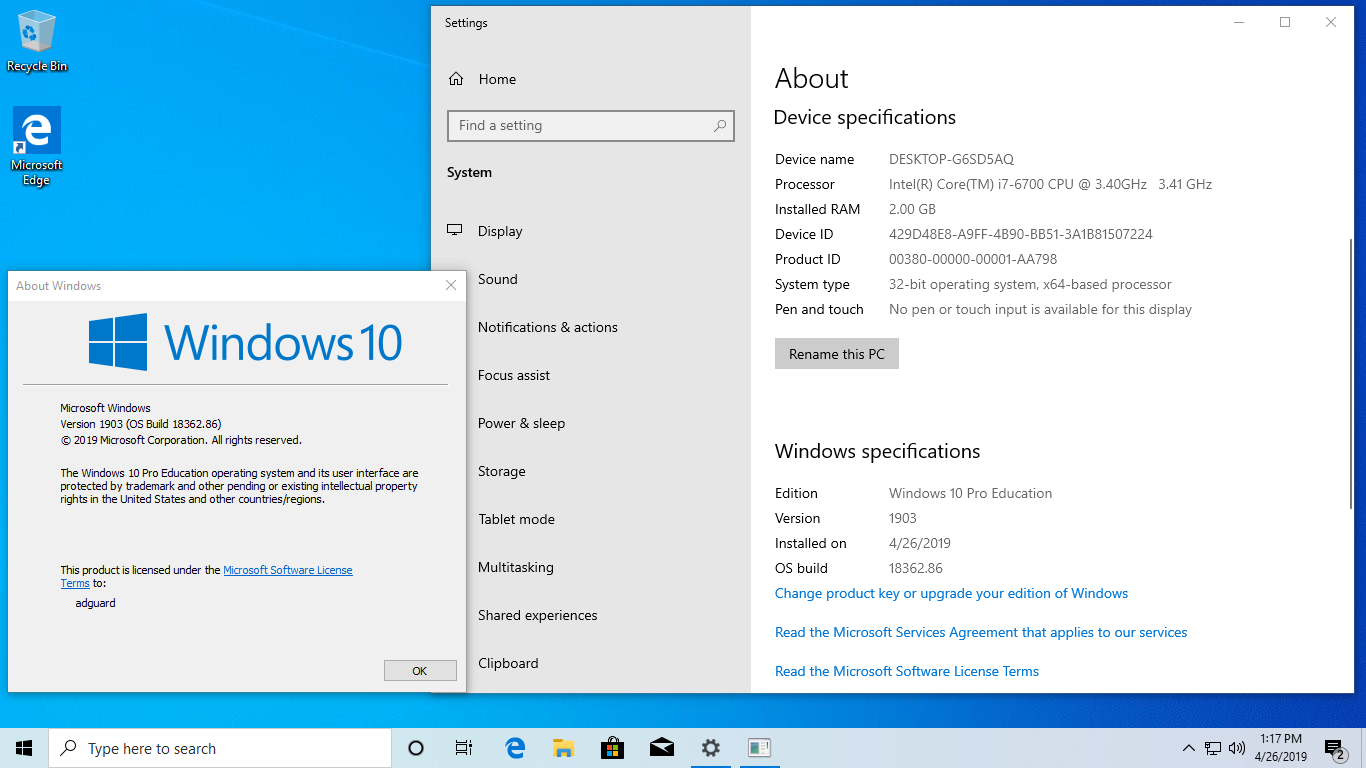Screen dimensions: 1366x768
Task: Click the taskbar clock showing 1:17 PM
Action: (1281, 748)
